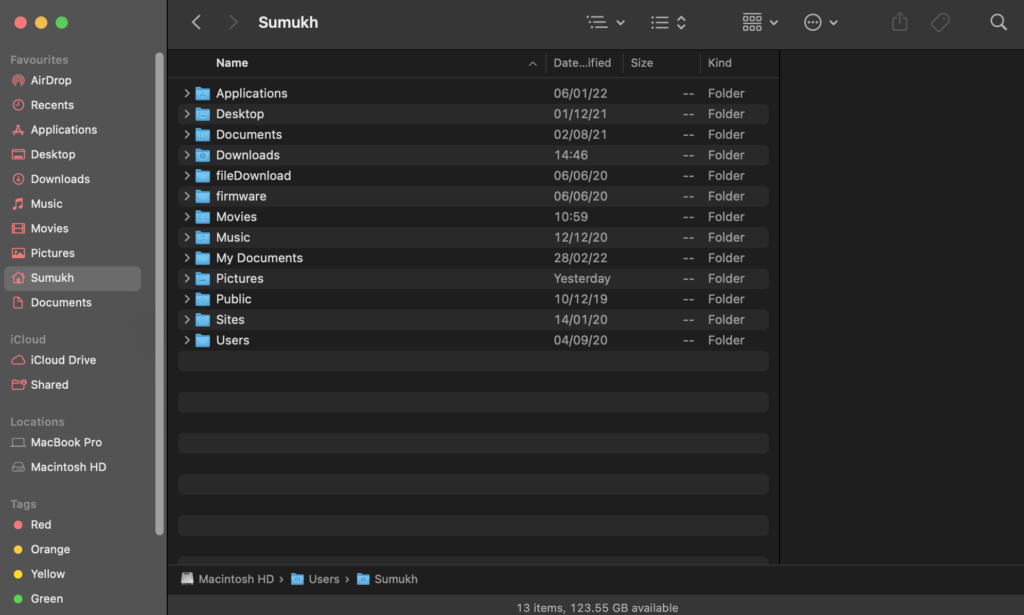Expand the Applications folder disclosure arrow
The height and width of the screenshot is (615, 1024).
pyautogui.click(x=187, y=93)
